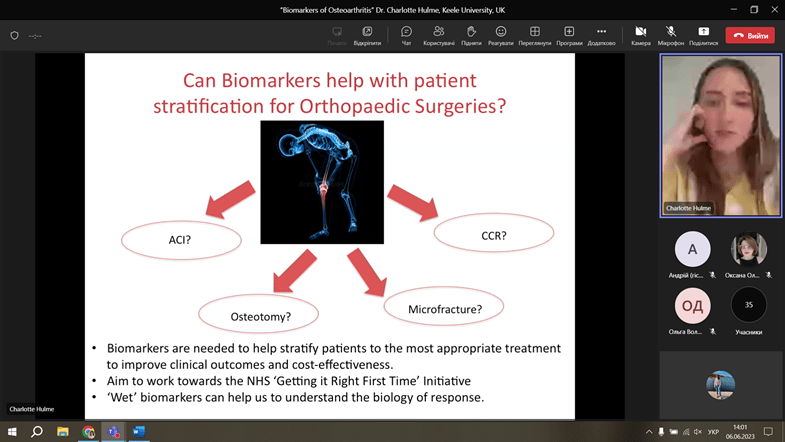Toggle the camera (Камера) on

(x=640, y=35)
